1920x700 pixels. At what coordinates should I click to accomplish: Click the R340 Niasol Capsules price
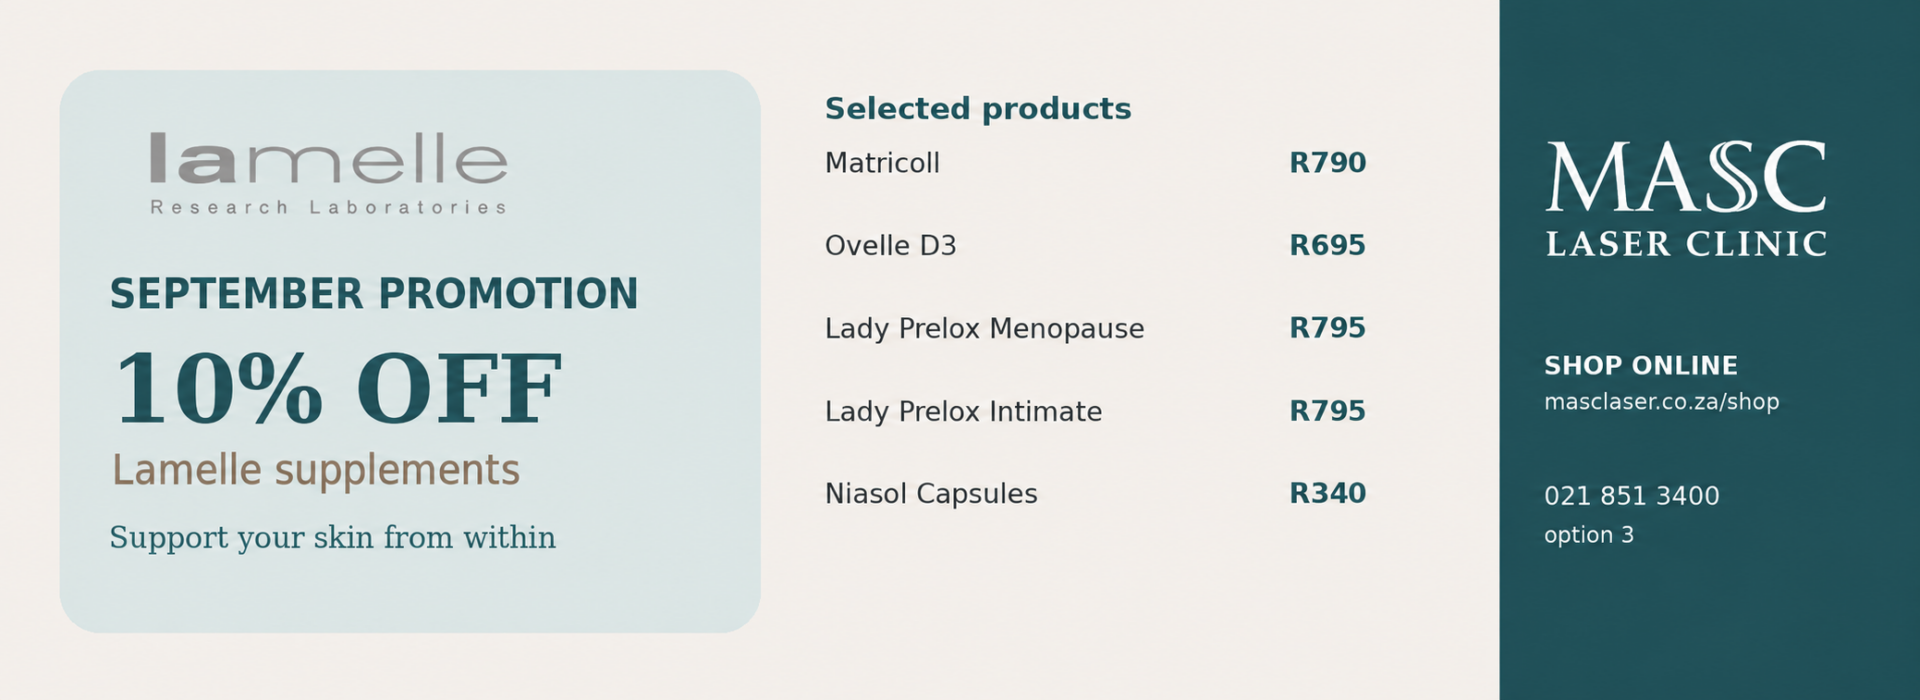pyautogui.click(x=1327, y=494)
